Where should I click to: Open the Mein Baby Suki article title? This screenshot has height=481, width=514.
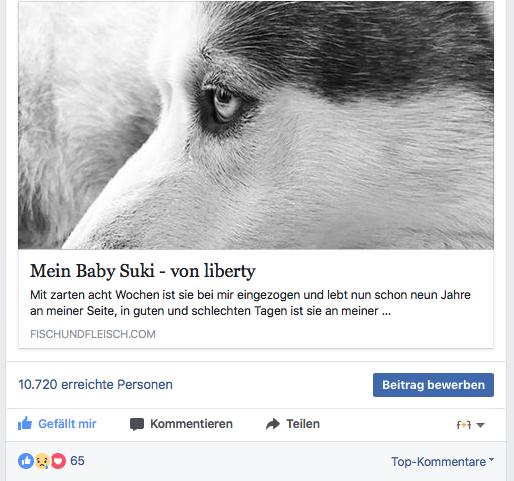143,271
